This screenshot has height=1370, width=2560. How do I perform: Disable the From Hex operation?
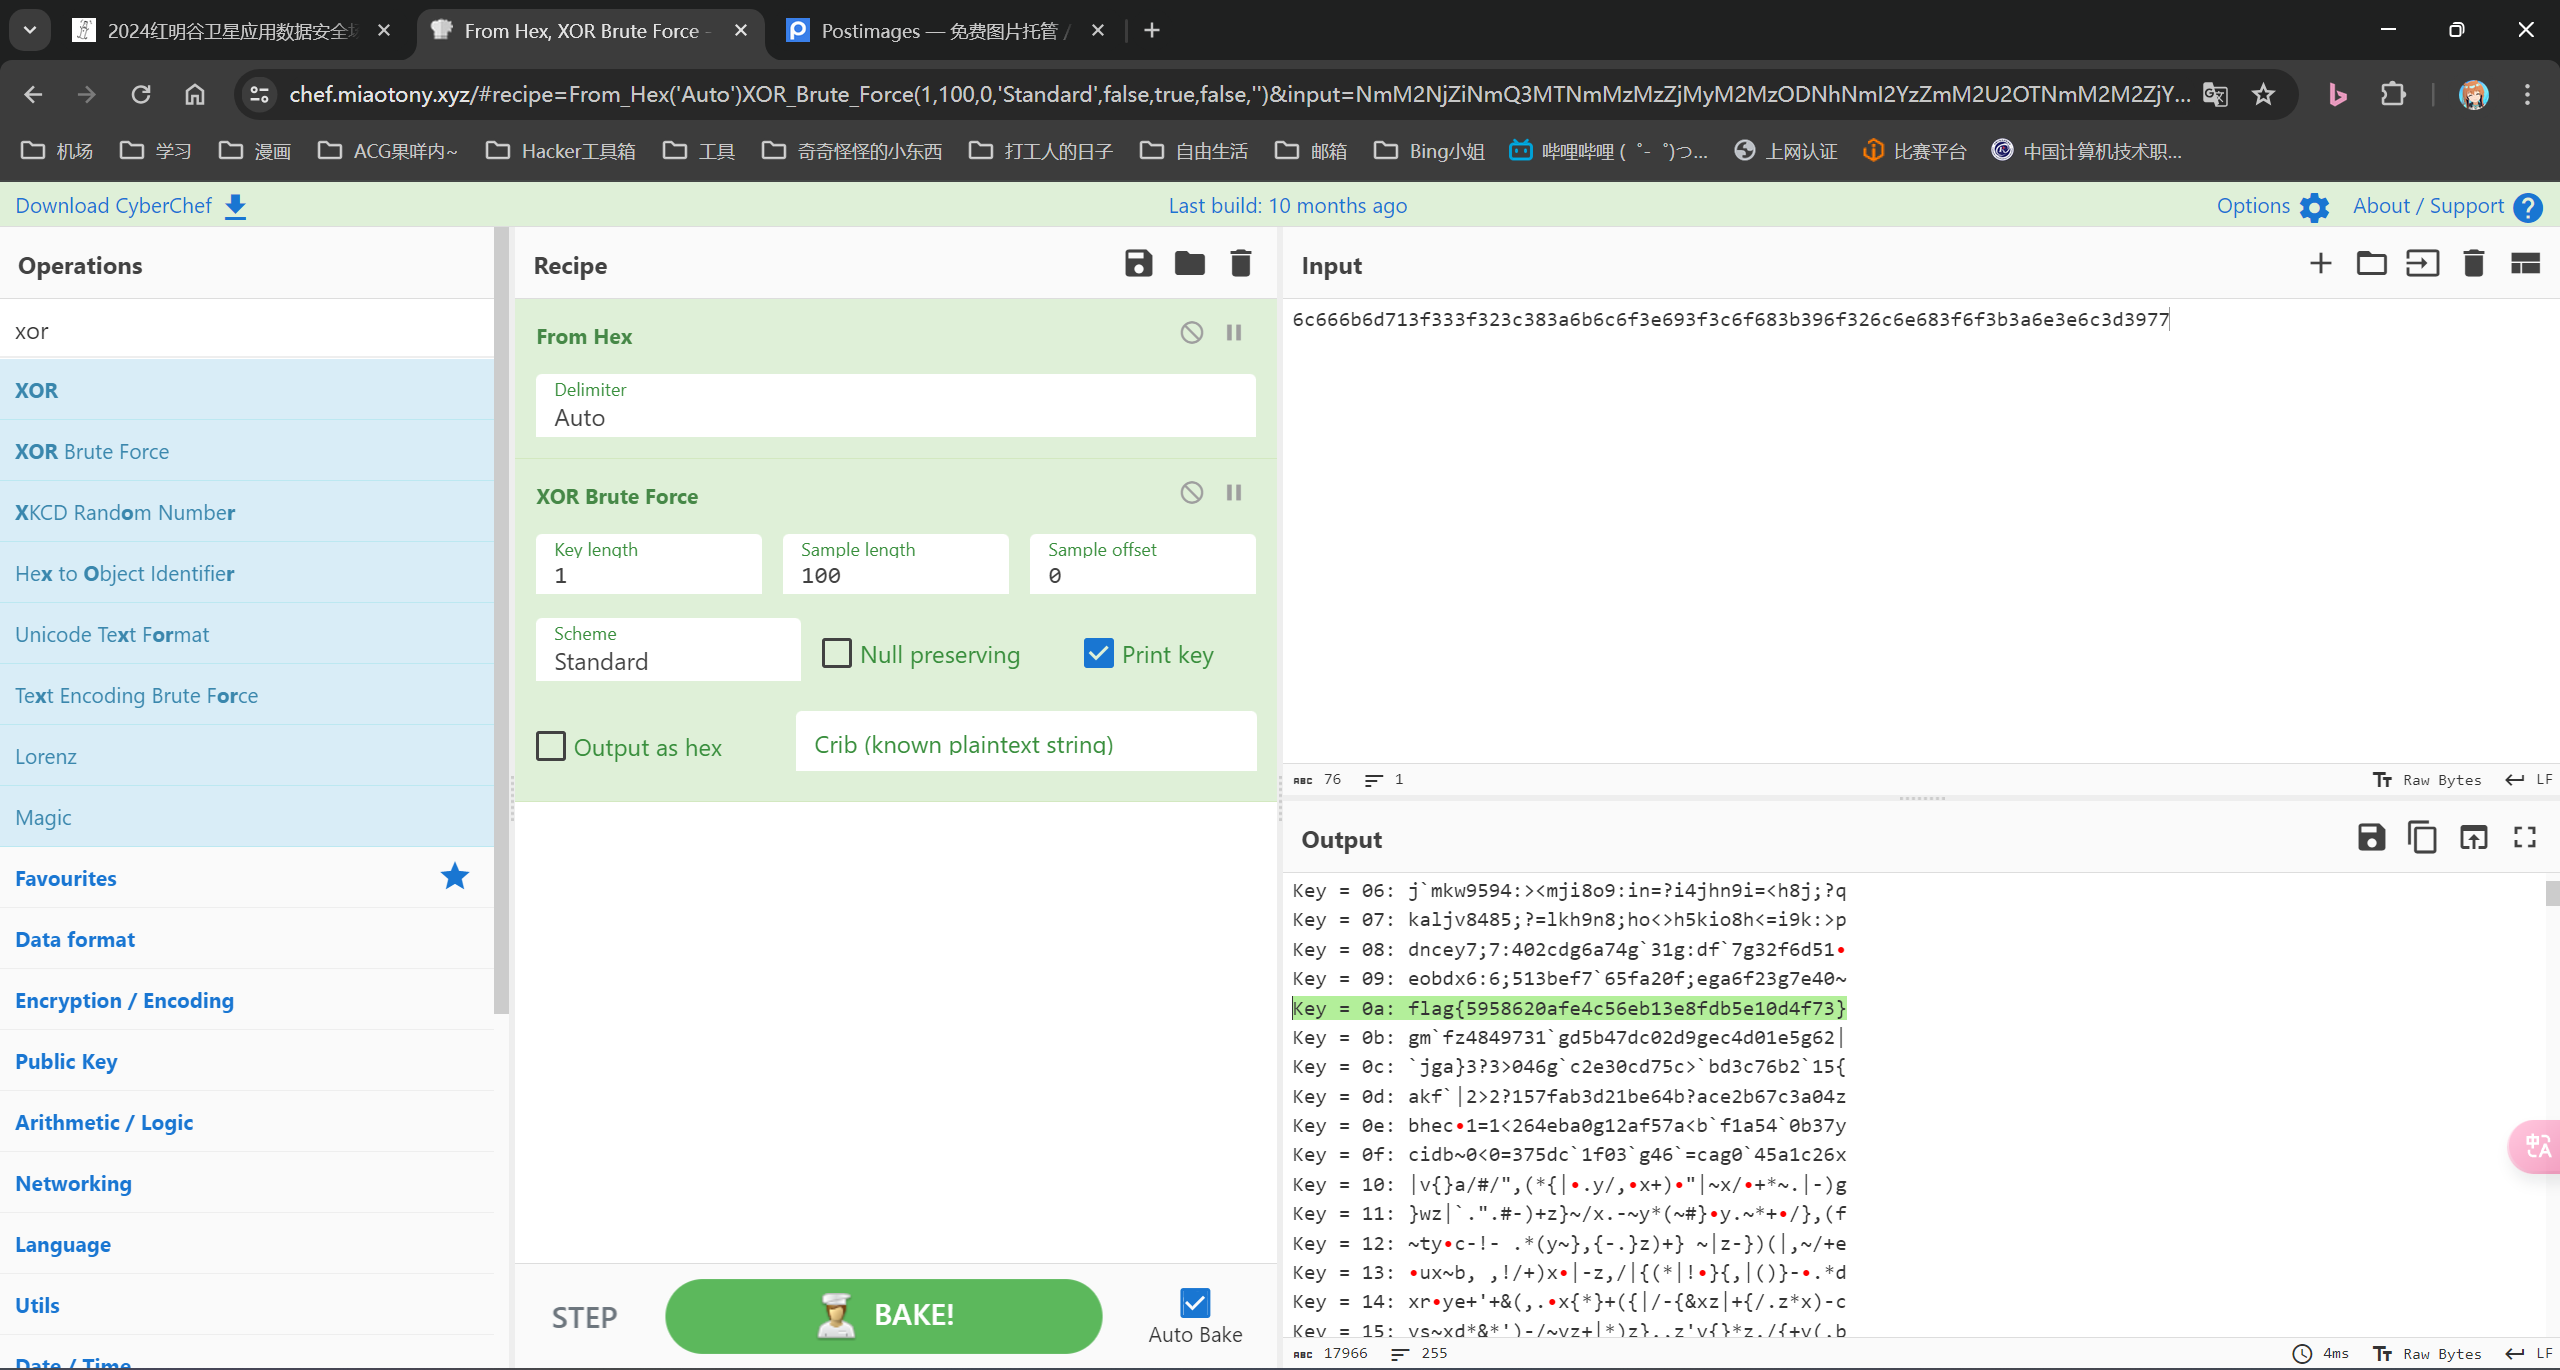click(x=1191, y=333)
